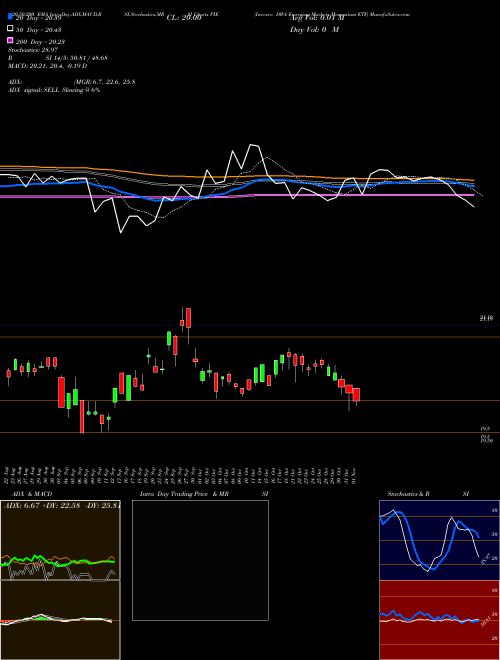Select the "200 Day - 20.23" legend text
The image size is (500, 660).
40,42
